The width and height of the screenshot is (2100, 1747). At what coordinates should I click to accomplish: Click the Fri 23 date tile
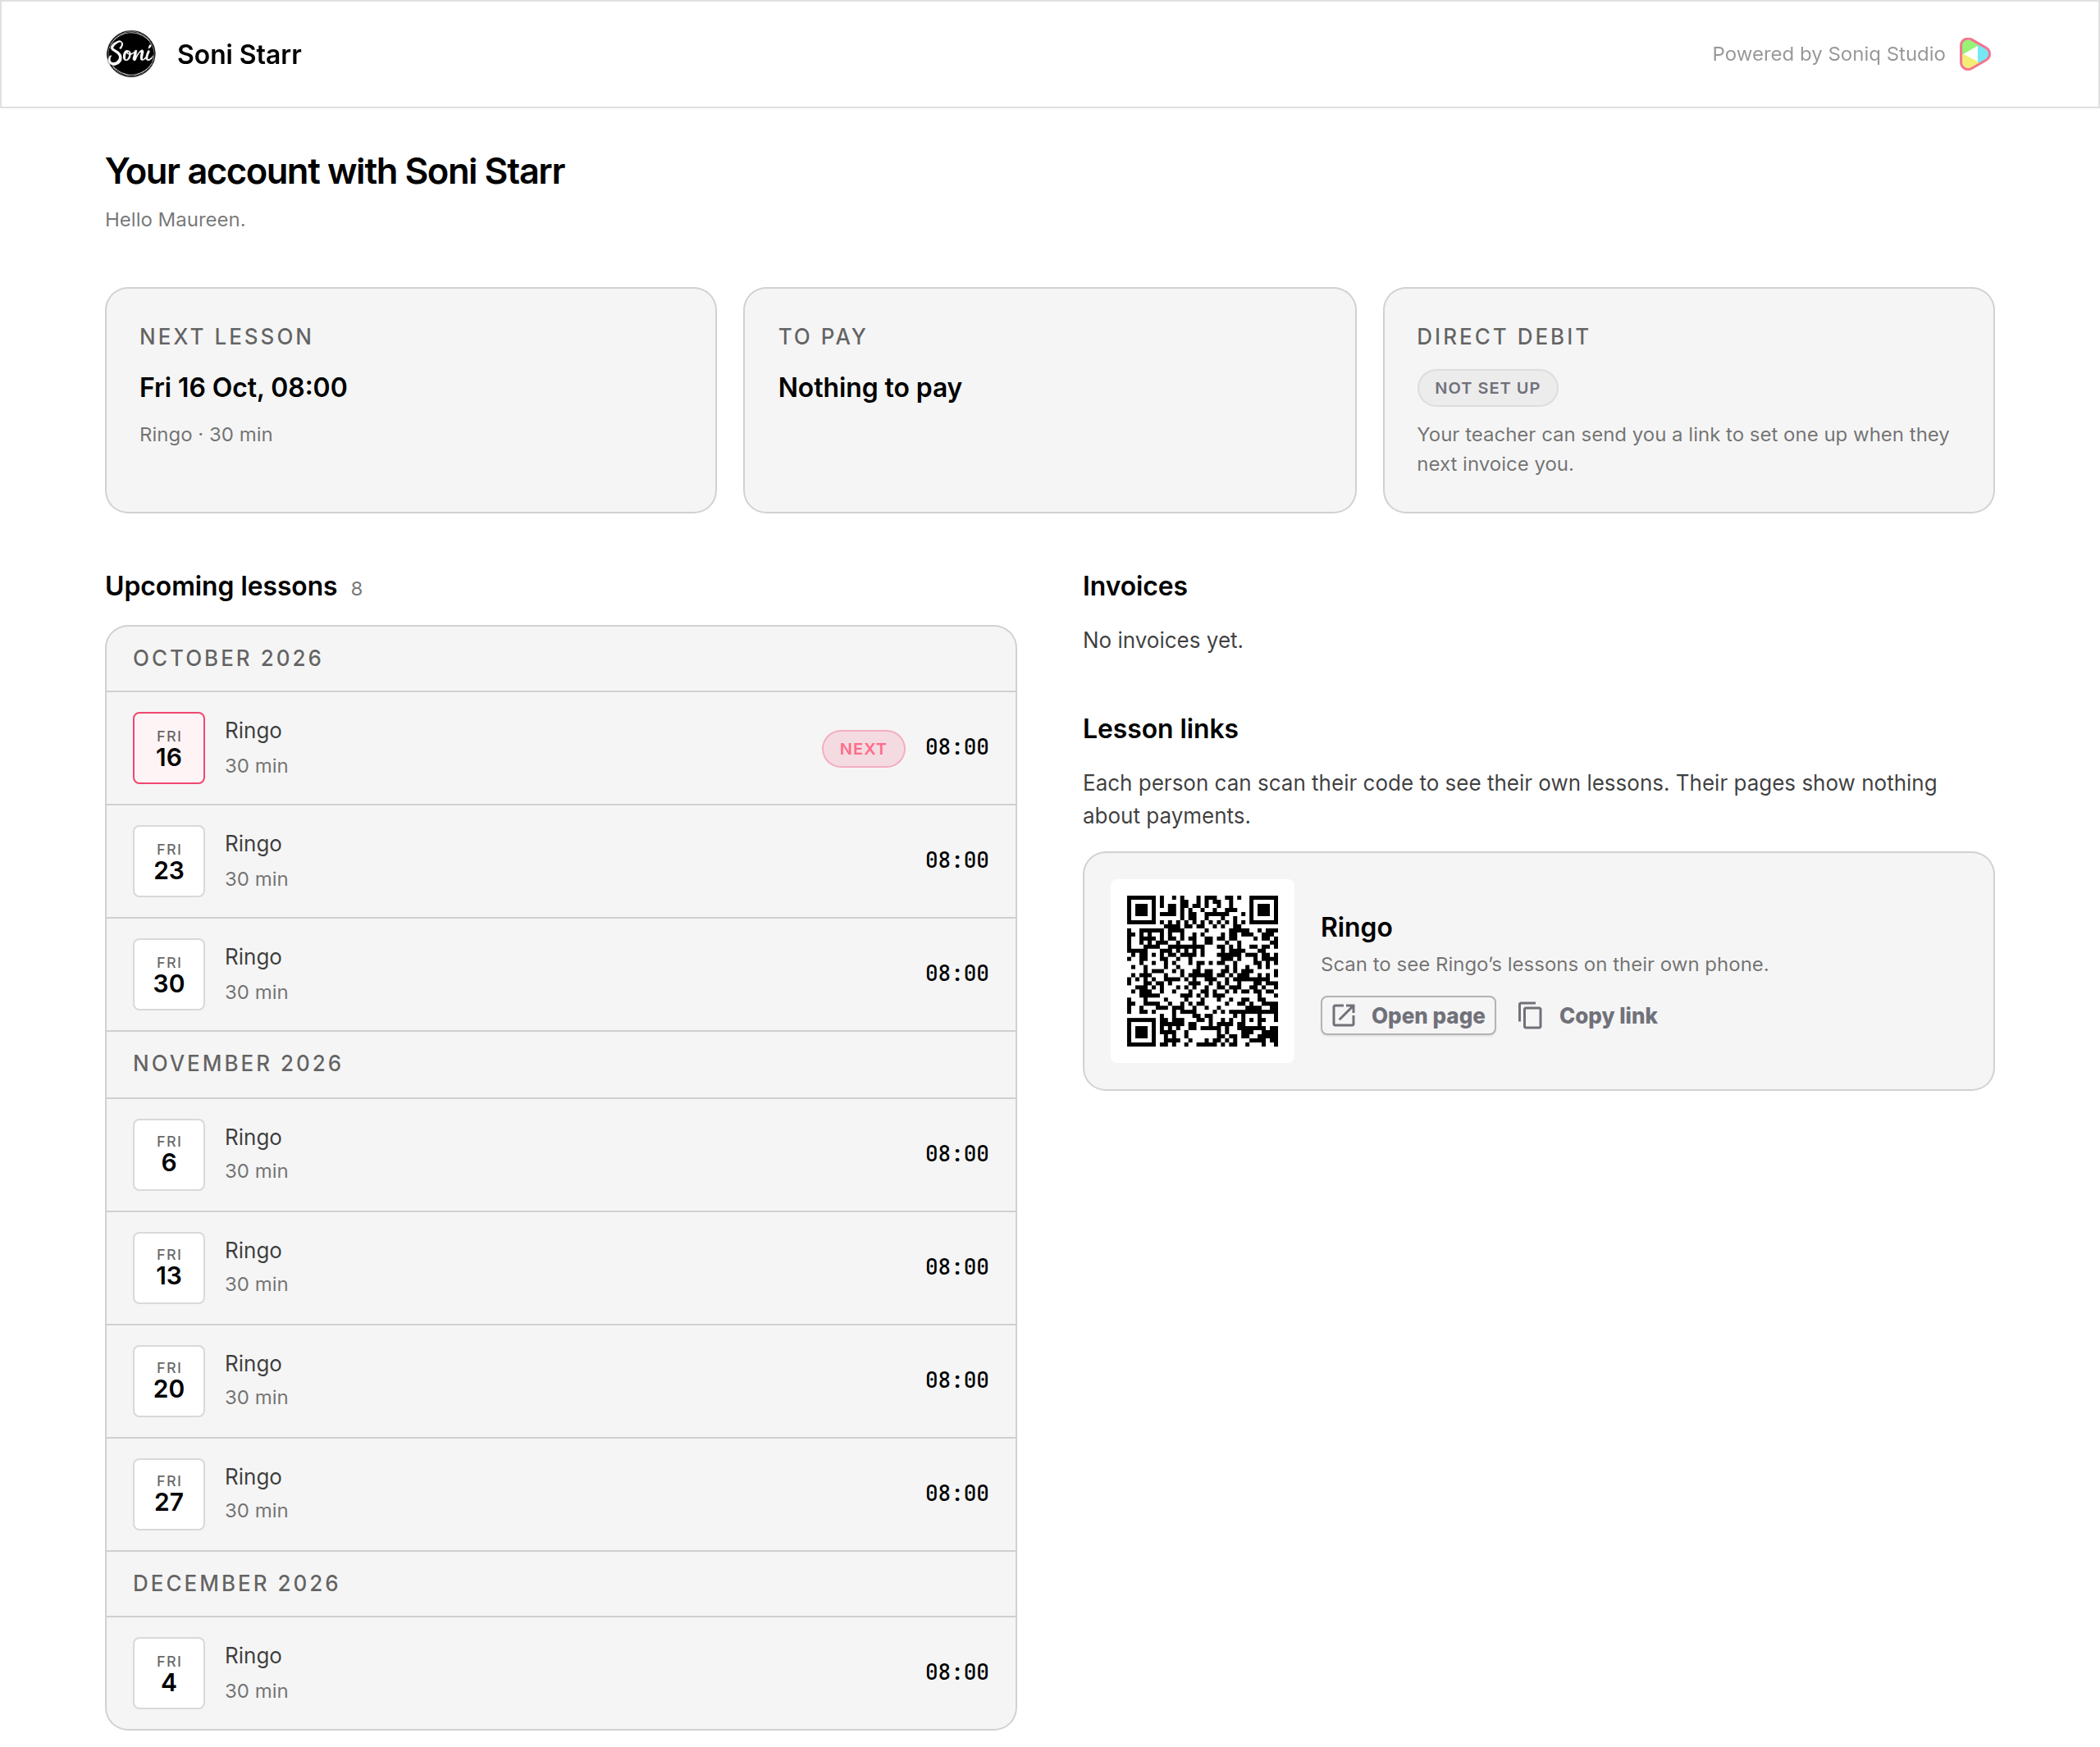(169, 861)
